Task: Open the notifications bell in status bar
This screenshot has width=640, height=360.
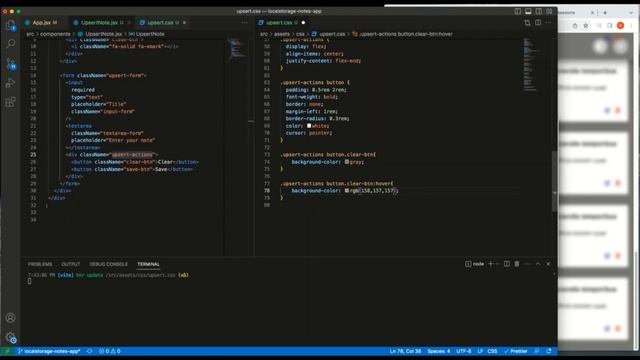Action: [549, 351]
